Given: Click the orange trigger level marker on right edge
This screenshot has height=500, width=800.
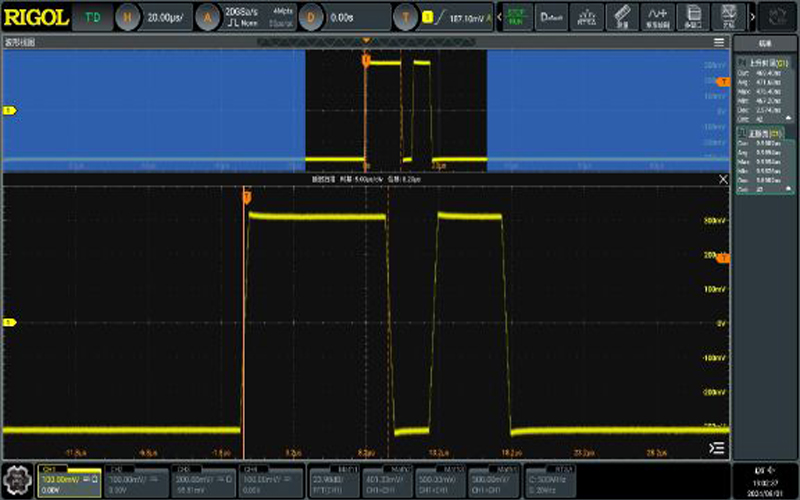Looking at the screenshot, I should point(724,259).
